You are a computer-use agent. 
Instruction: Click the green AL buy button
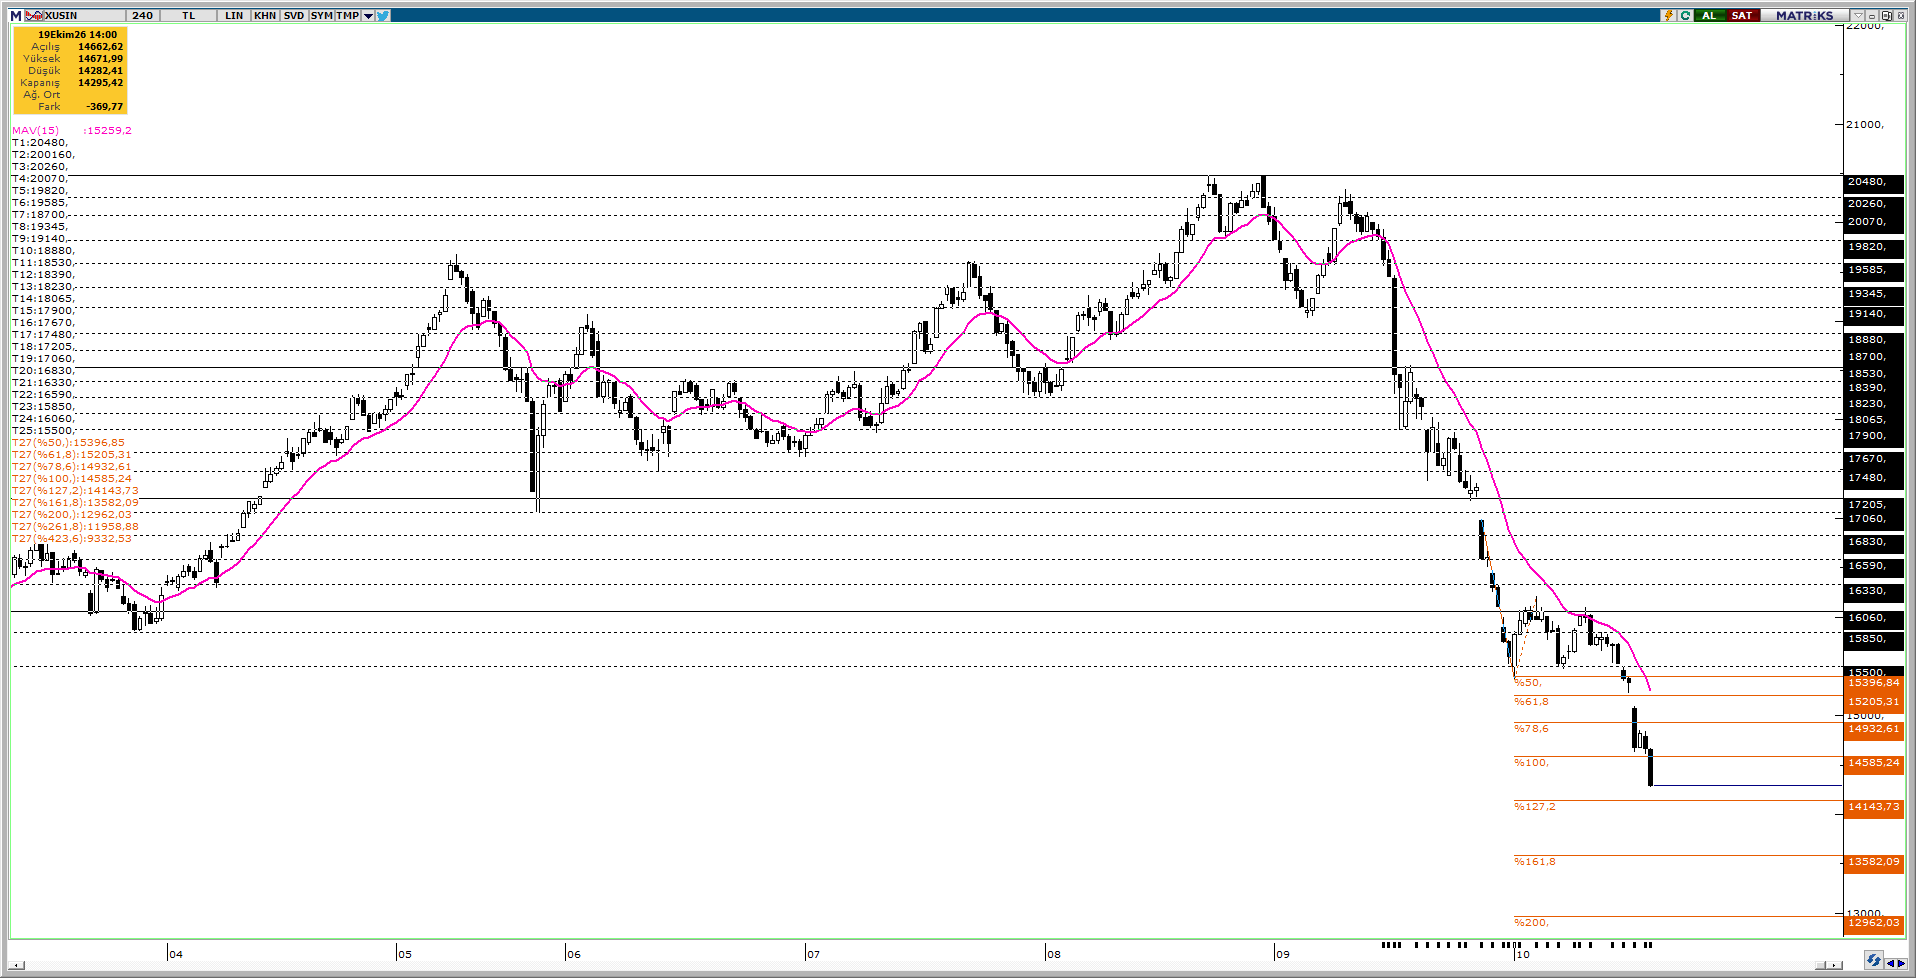[x=1709, y=15]
